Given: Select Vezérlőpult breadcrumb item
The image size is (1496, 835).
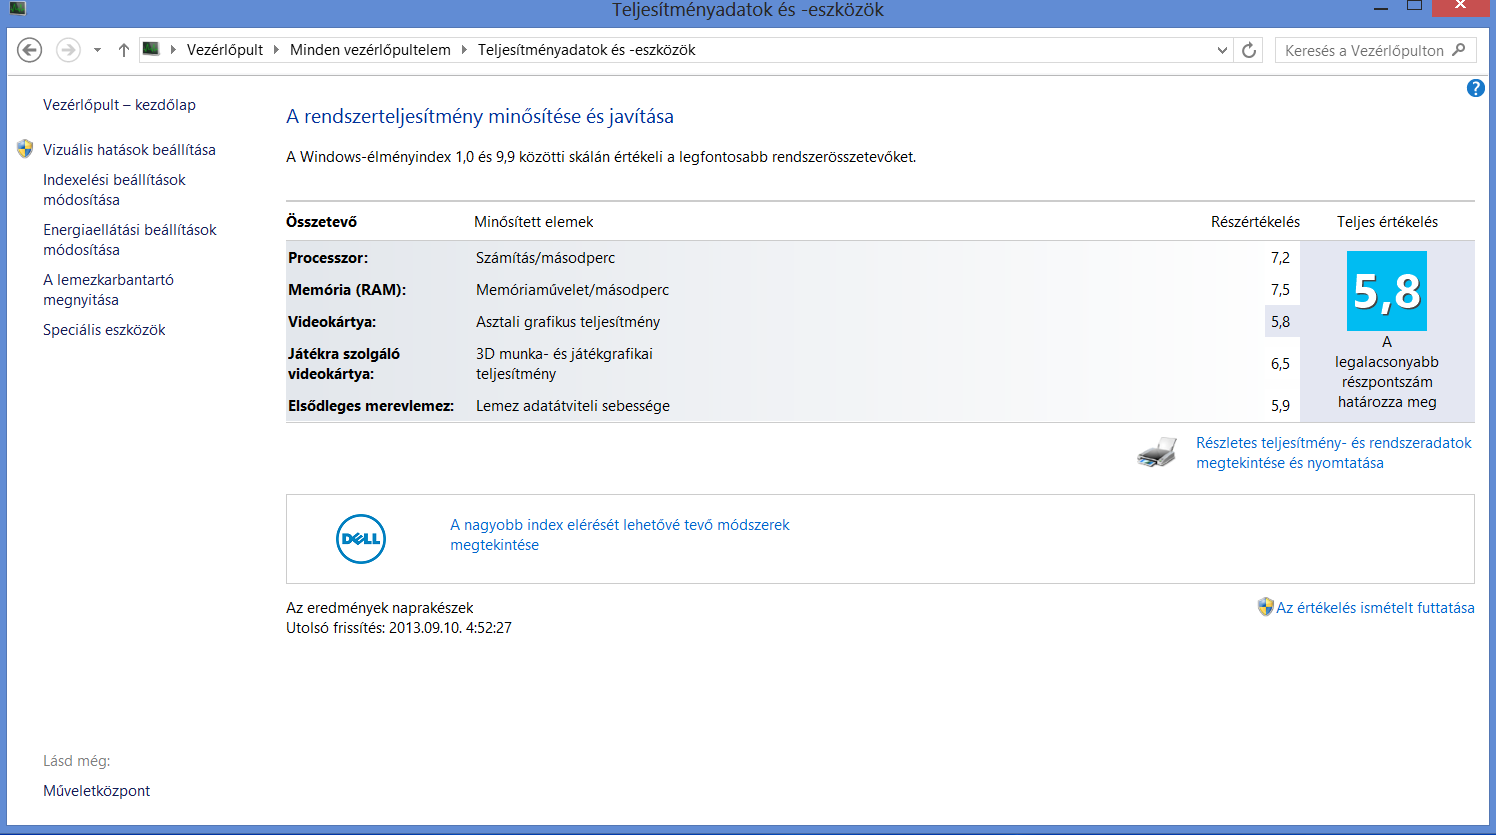Looking at the screenshot, I should pyautogui.click(x=225, y=50).
